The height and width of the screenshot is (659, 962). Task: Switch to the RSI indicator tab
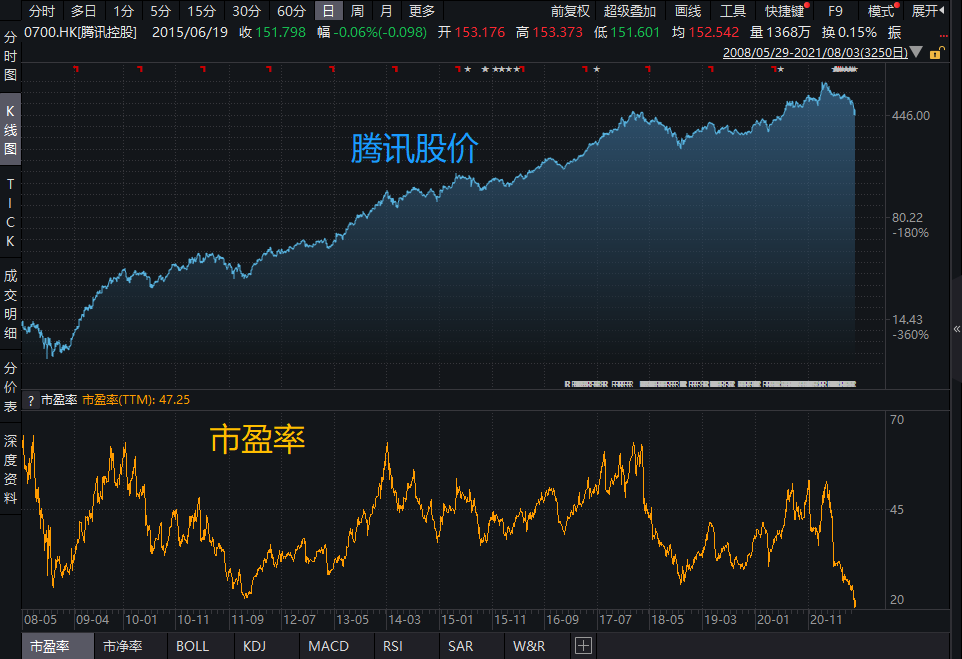[x=393, y=646]
